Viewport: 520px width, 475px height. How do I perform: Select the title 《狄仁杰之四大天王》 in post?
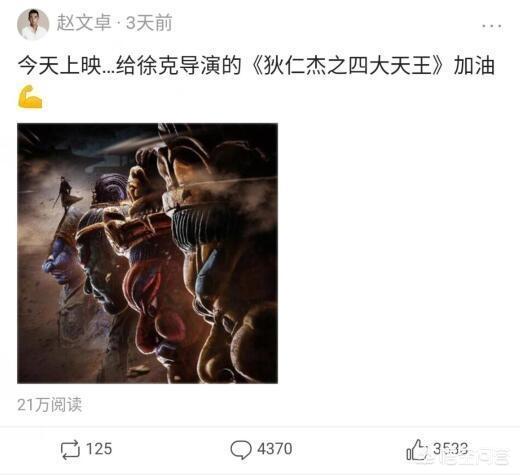tap(347, 66)
